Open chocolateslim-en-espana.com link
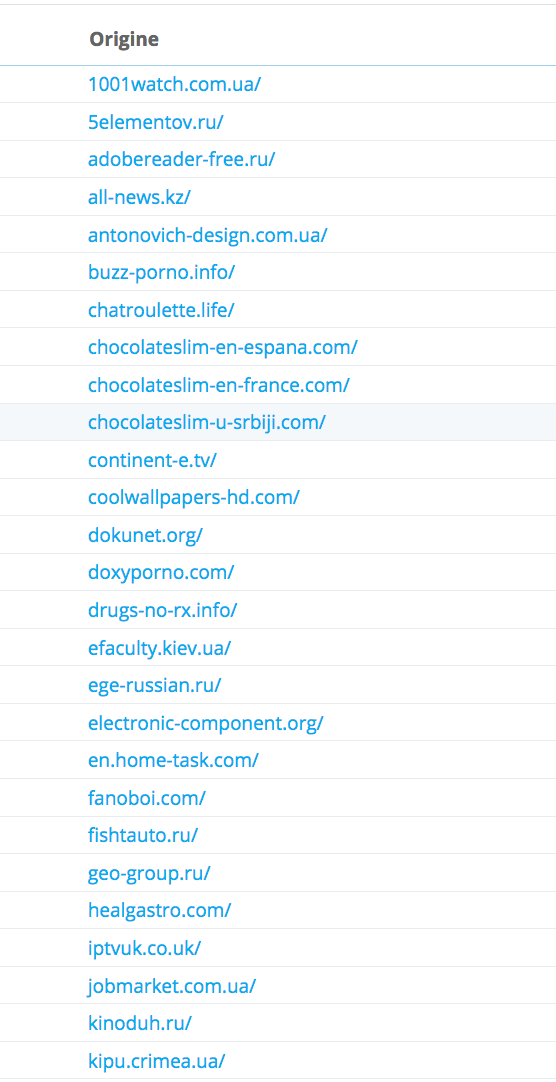 point(223,347)
